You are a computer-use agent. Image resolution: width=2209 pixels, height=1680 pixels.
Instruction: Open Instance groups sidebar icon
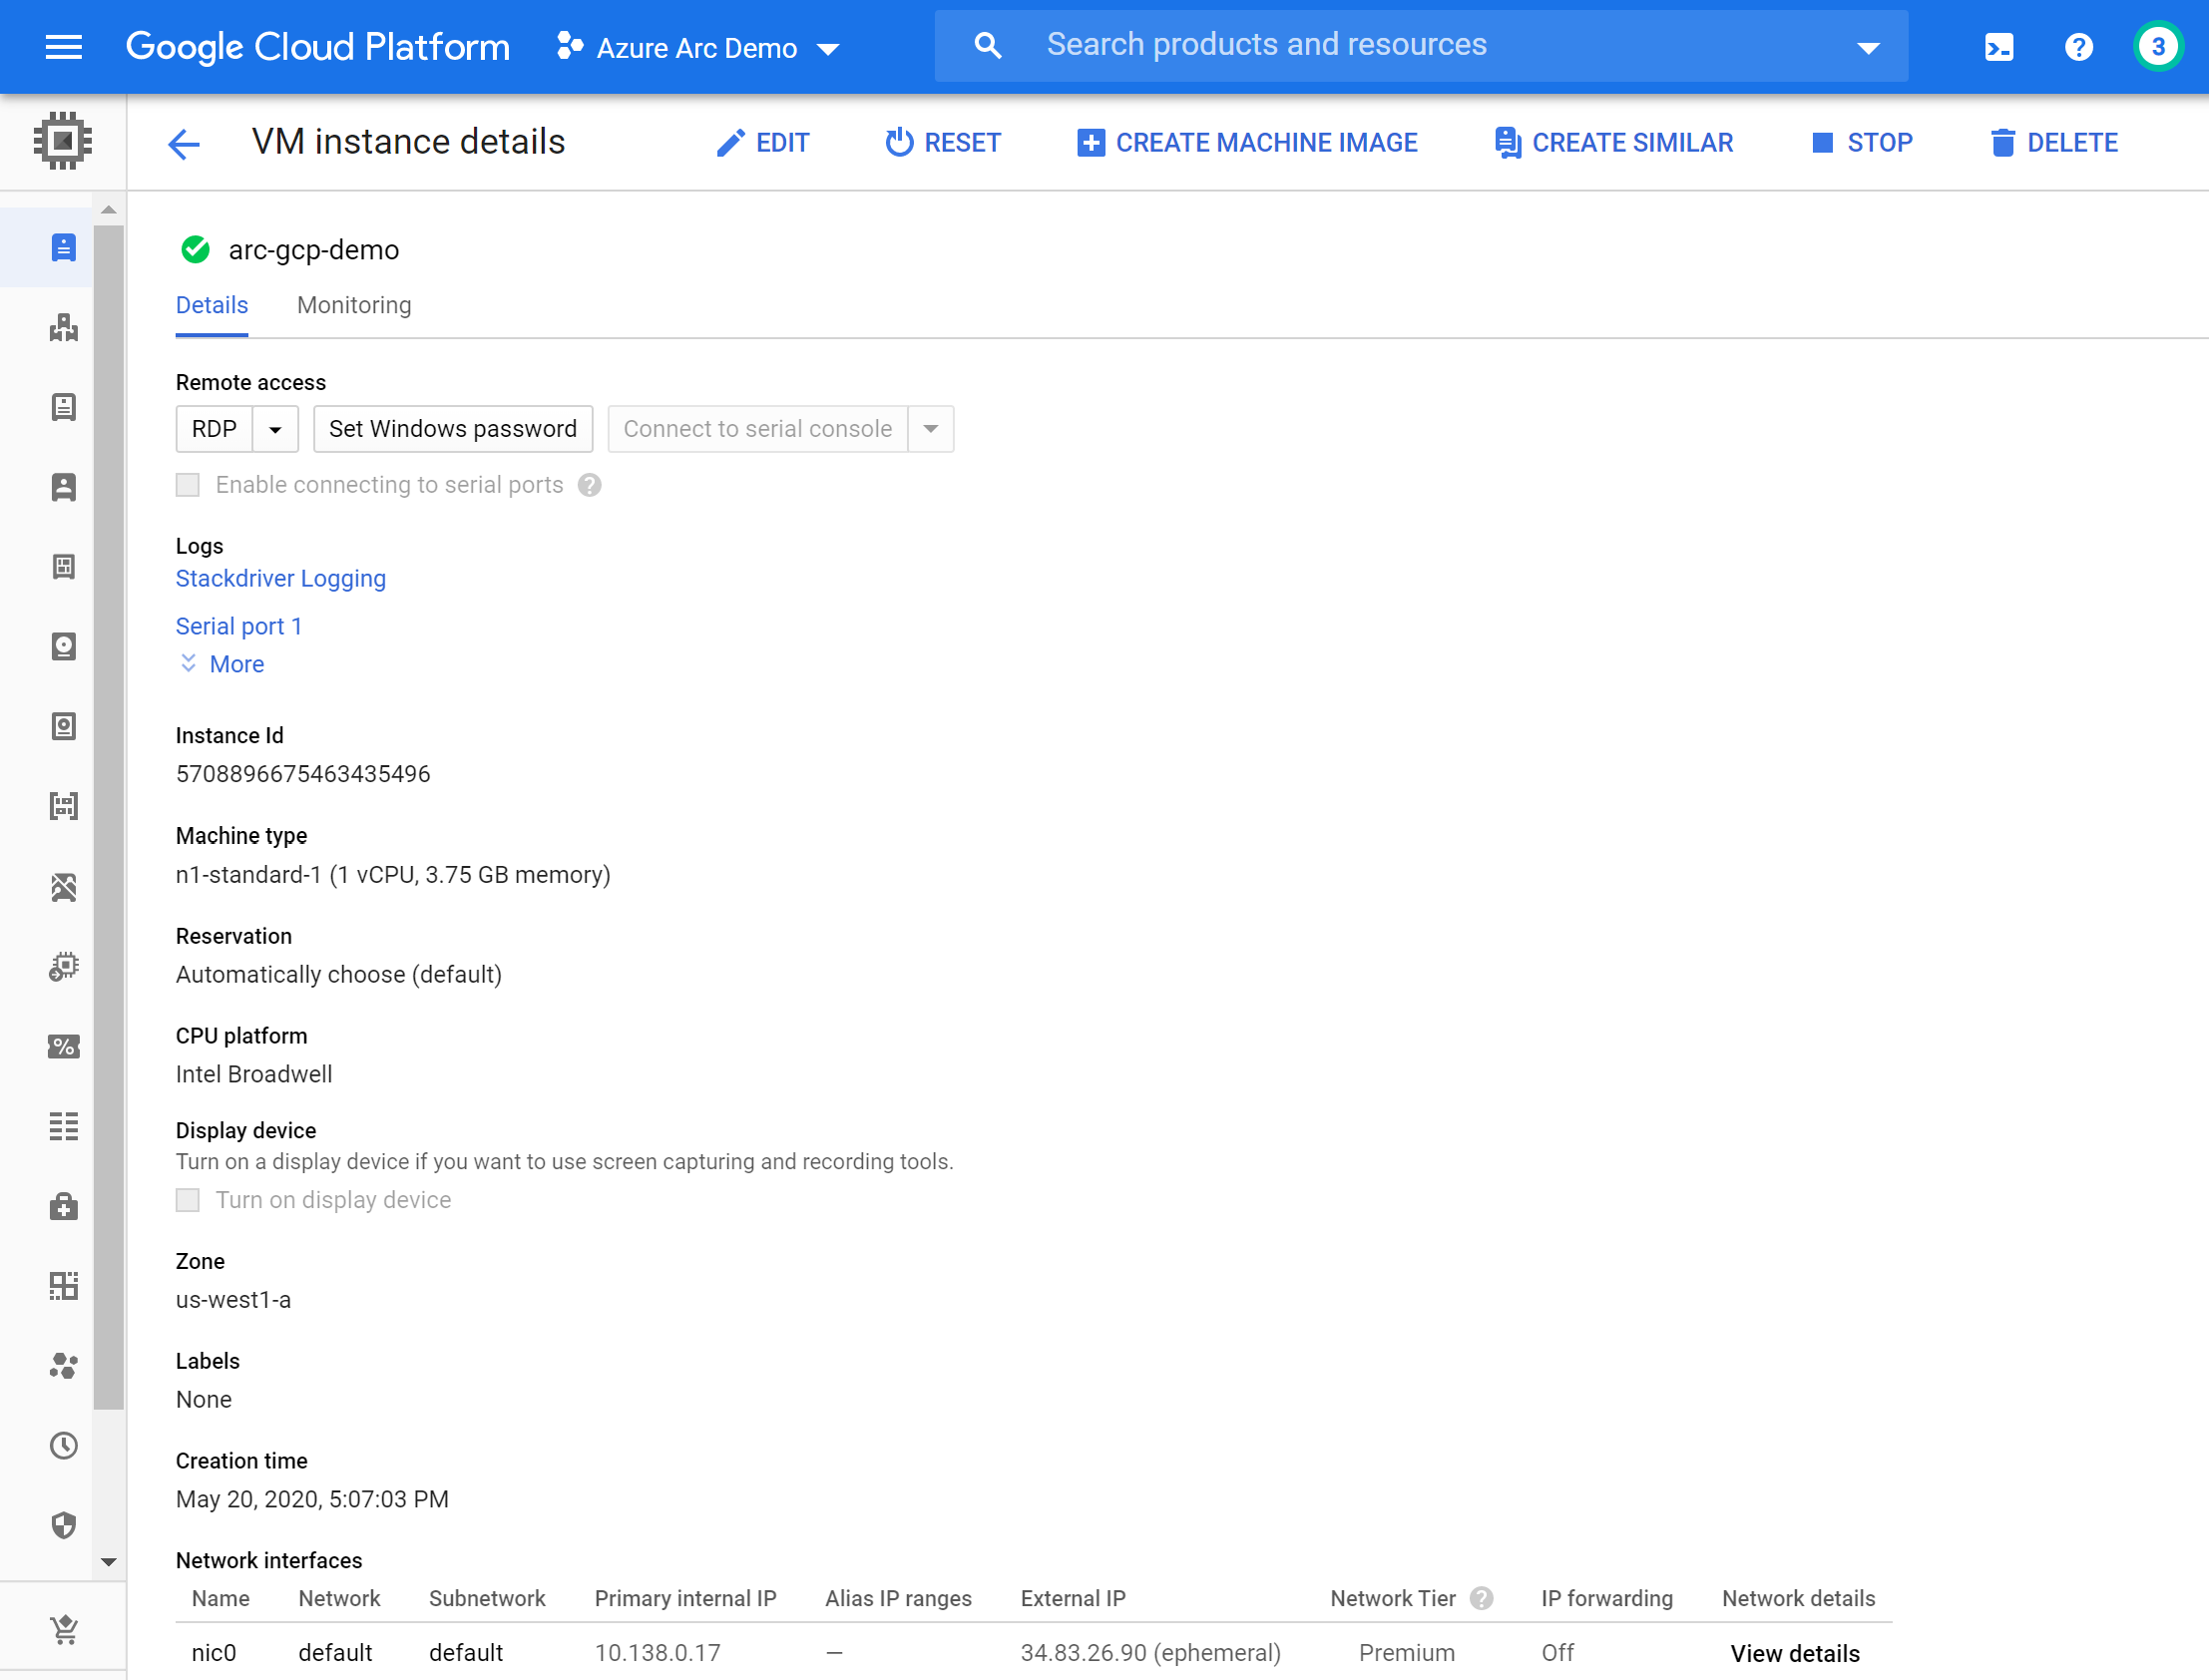(x=63, y=327)
